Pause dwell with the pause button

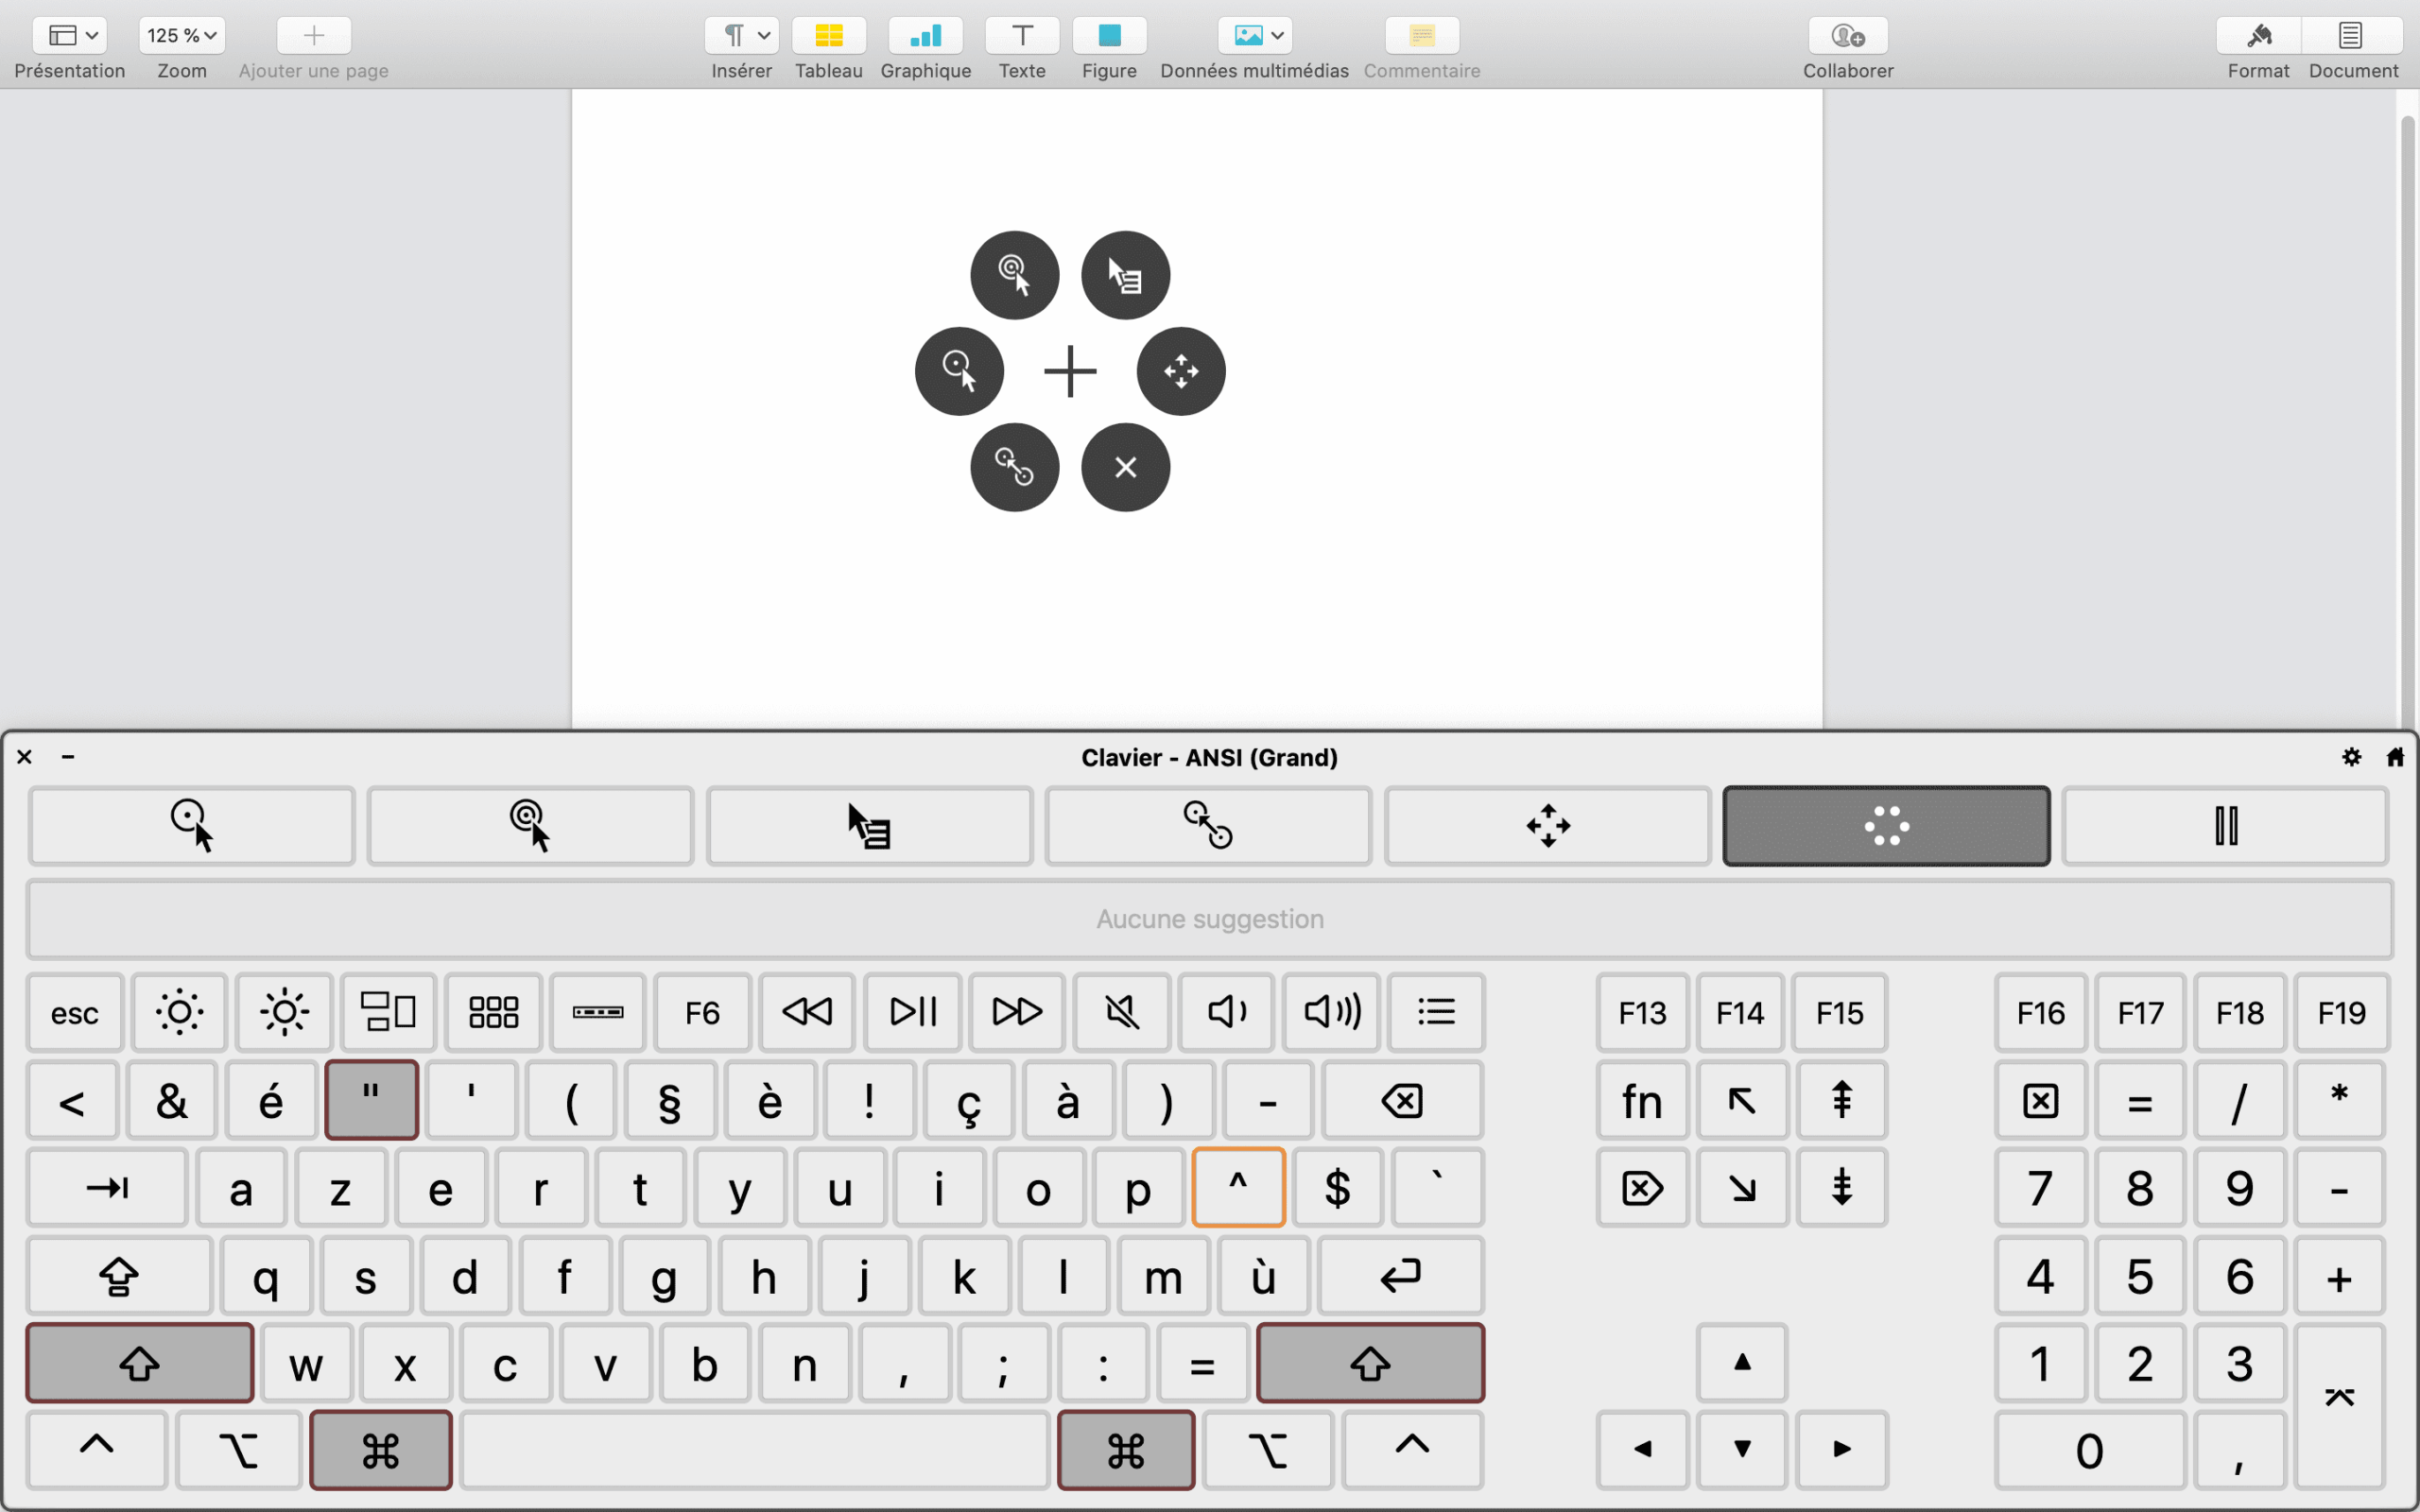[x=2225, y=826]
